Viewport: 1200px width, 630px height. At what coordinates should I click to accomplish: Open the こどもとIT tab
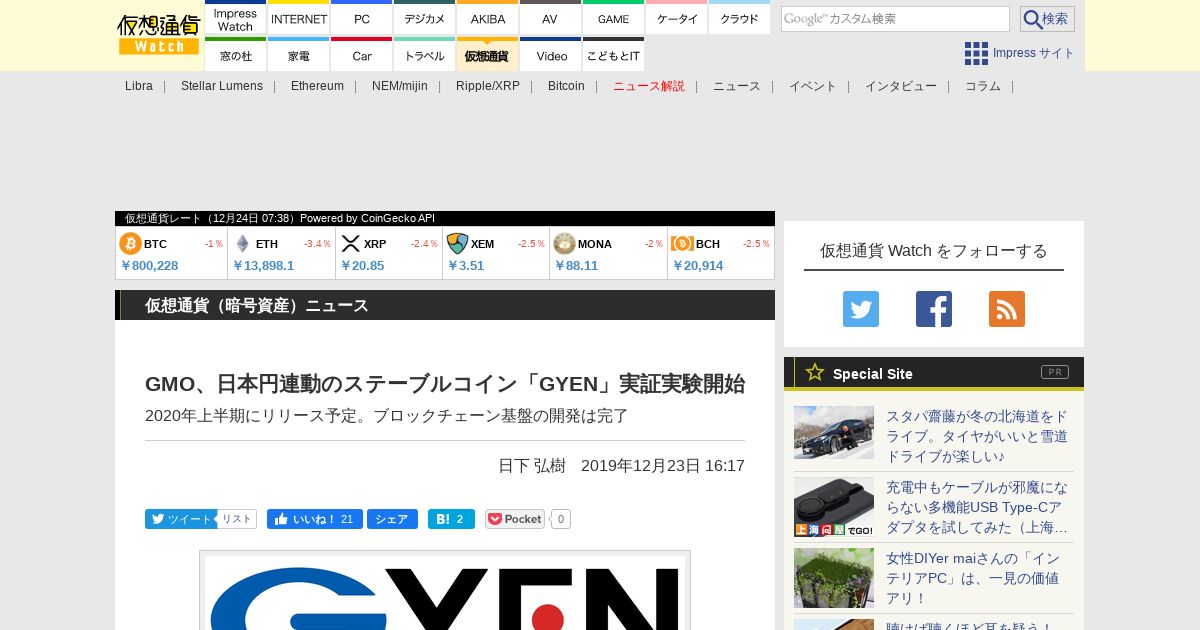coord(613,56)
